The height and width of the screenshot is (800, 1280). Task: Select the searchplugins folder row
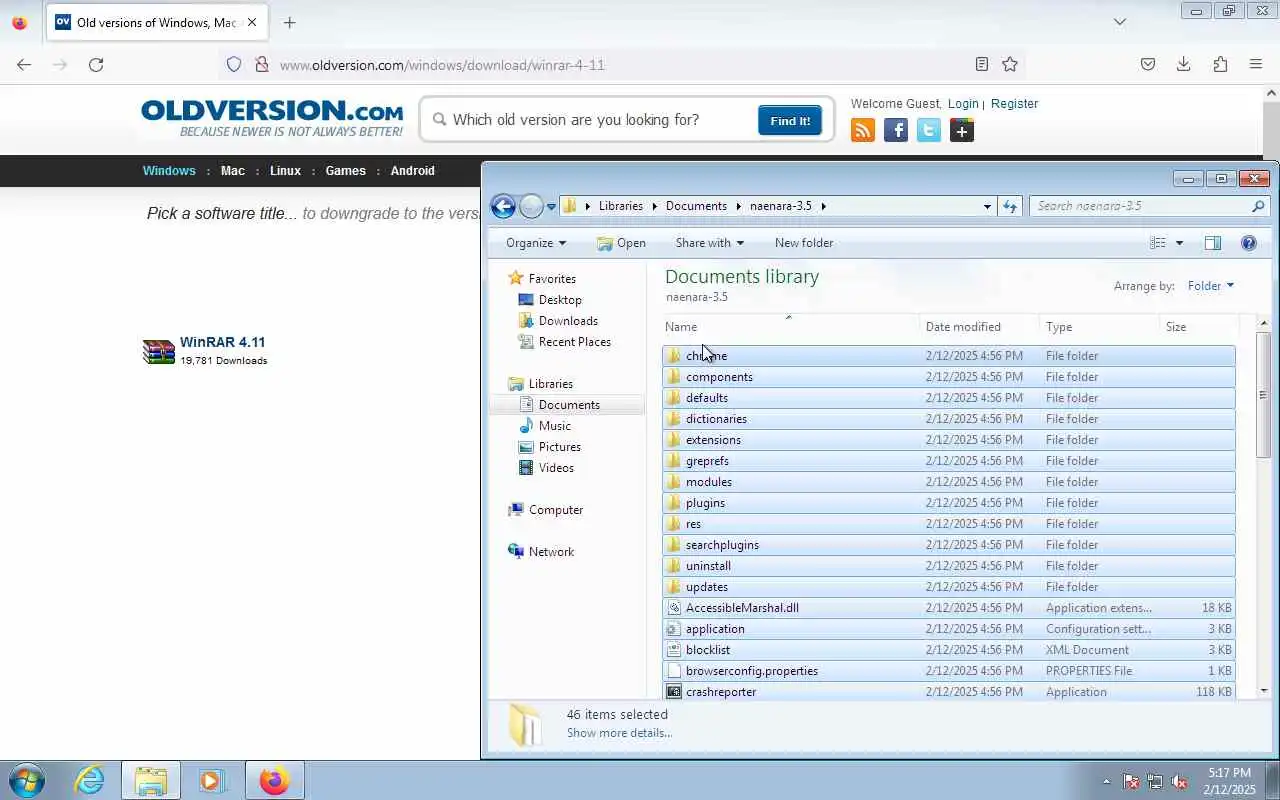tap(948, 545)
